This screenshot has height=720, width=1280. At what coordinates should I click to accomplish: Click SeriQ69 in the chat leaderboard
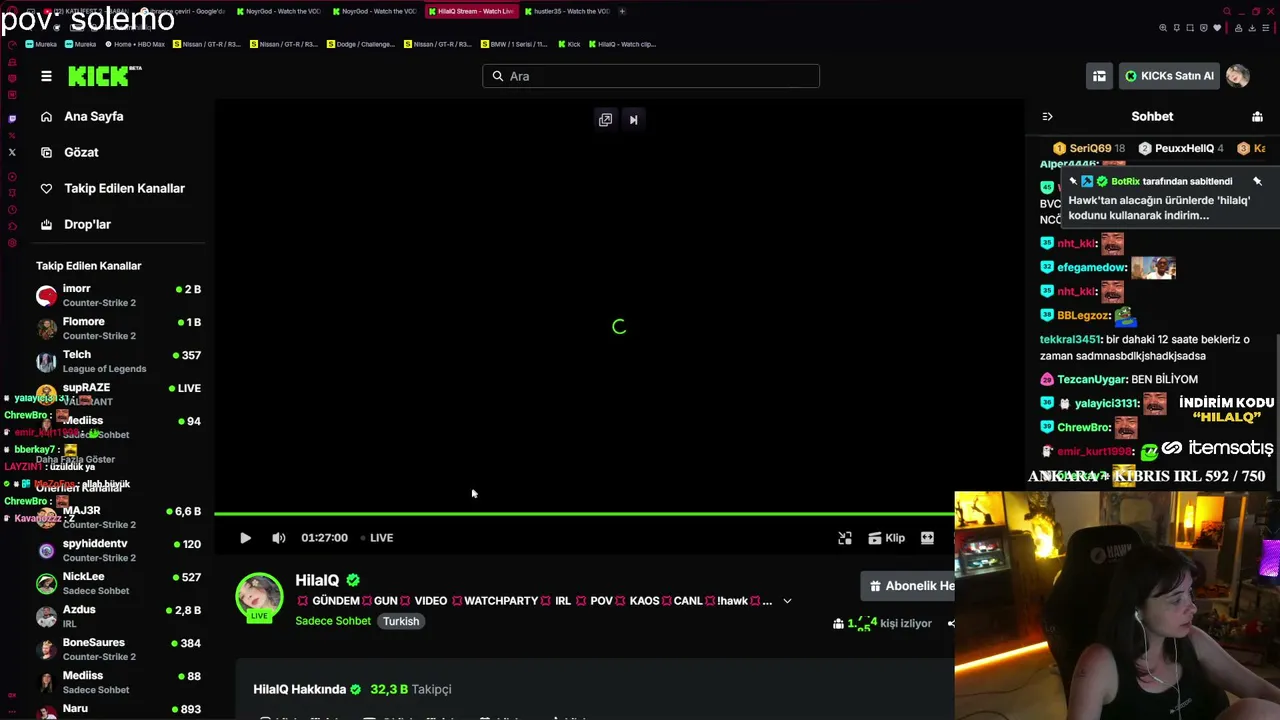click(x=1088, y=148)
